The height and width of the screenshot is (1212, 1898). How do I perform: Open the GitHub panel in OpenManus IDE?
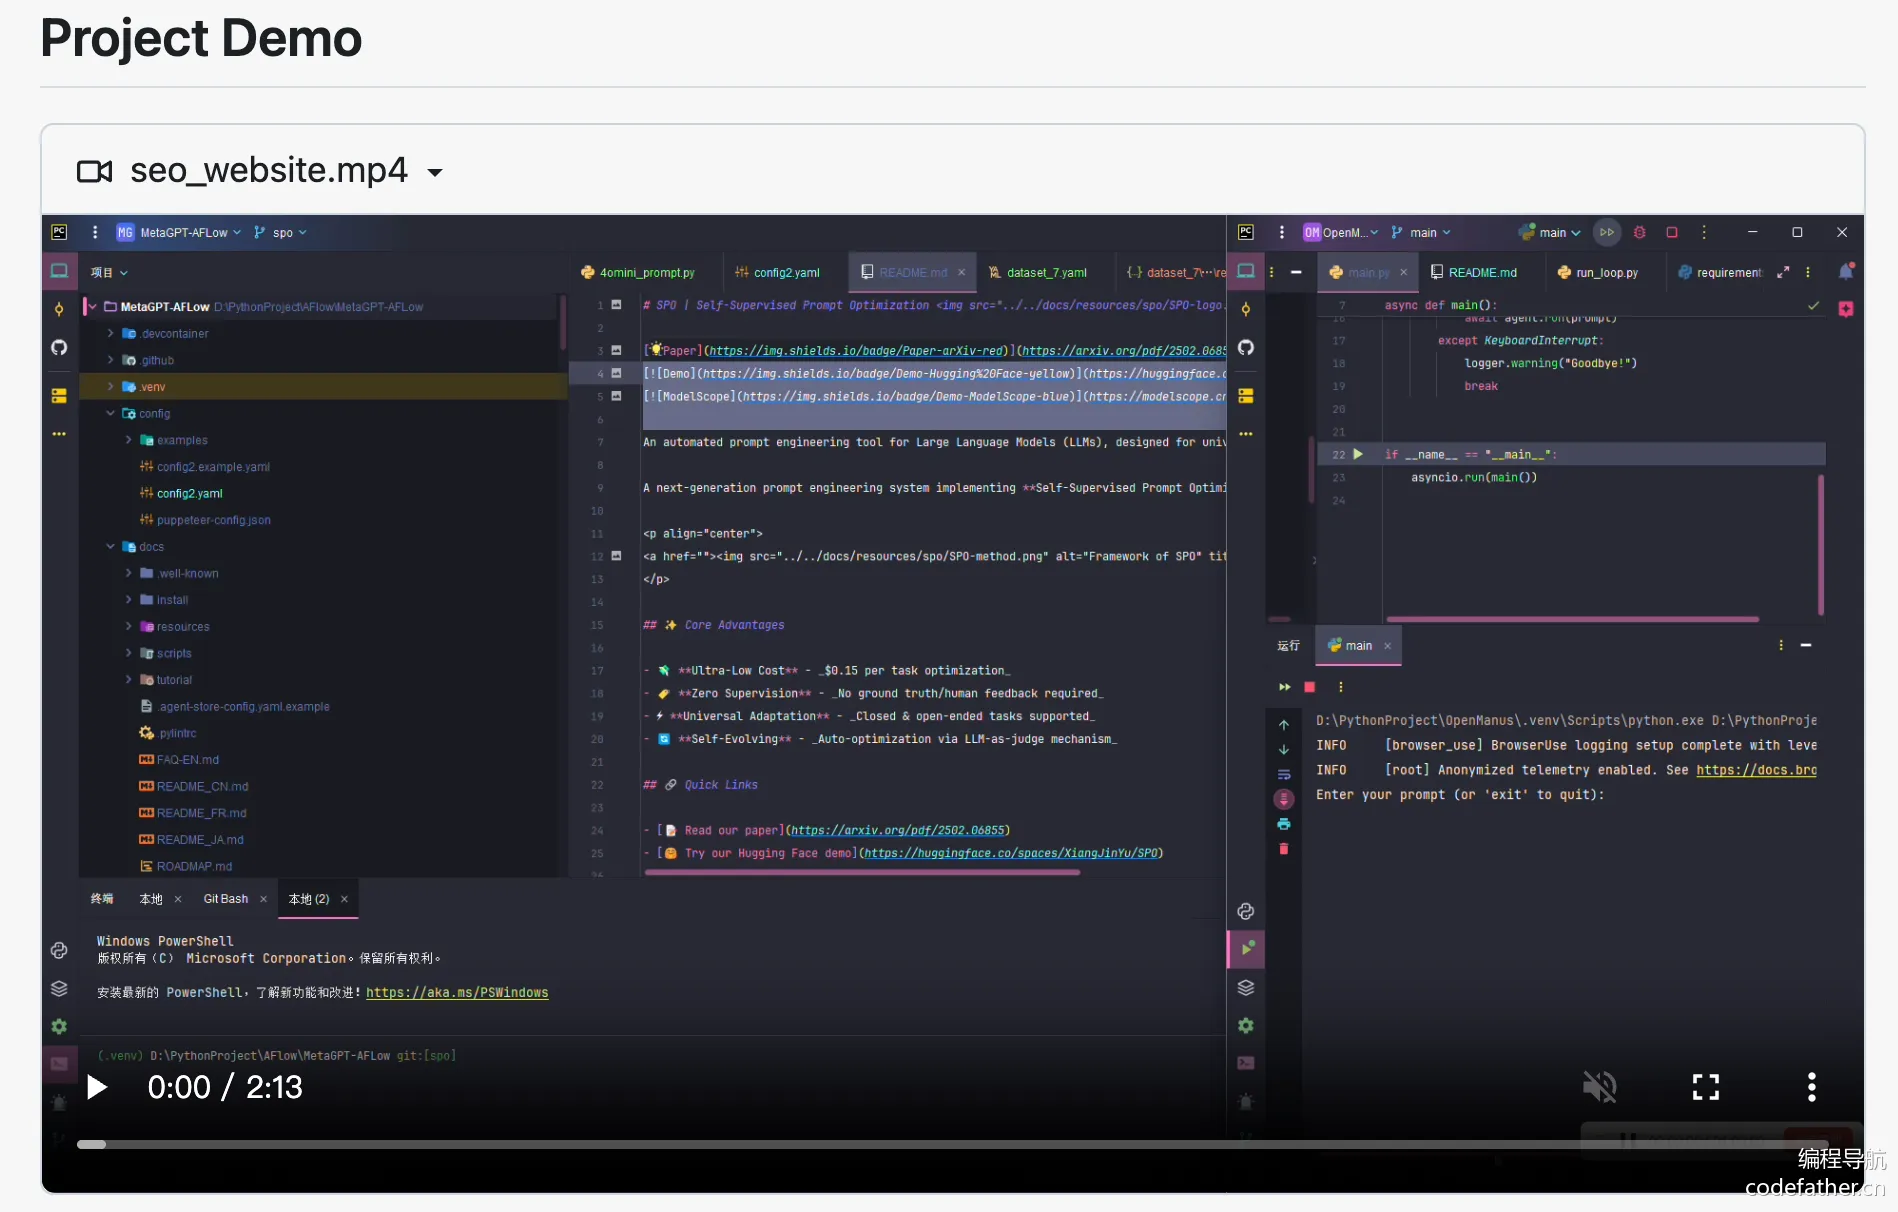click(x=1245, y=348)
